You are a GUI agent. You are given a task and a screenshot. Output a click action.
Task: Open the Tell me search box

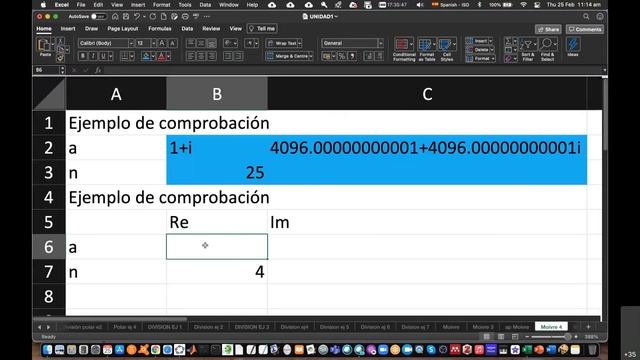262,29
